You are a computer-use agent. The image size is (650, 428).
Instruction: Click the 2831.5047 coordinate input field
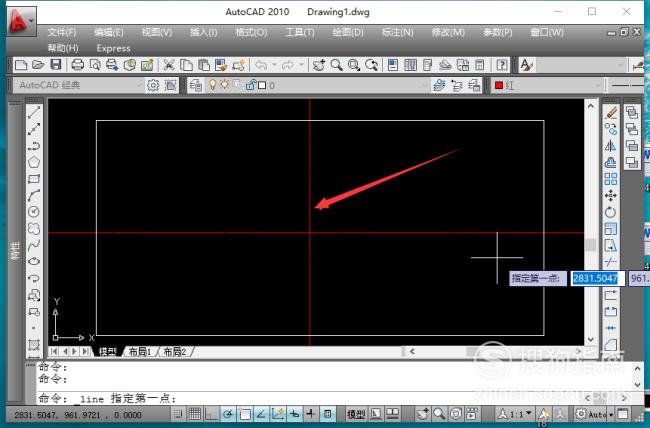[597, 278]
